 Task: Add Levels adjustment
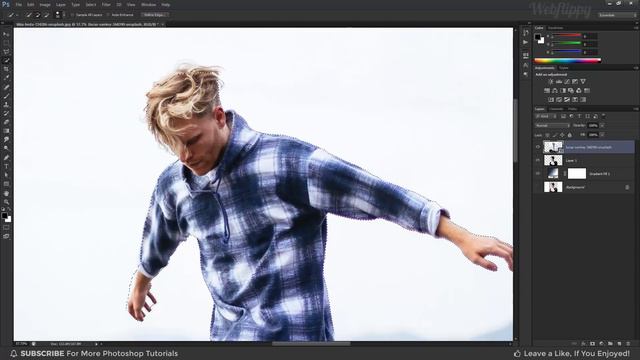(x=559, y=82)
